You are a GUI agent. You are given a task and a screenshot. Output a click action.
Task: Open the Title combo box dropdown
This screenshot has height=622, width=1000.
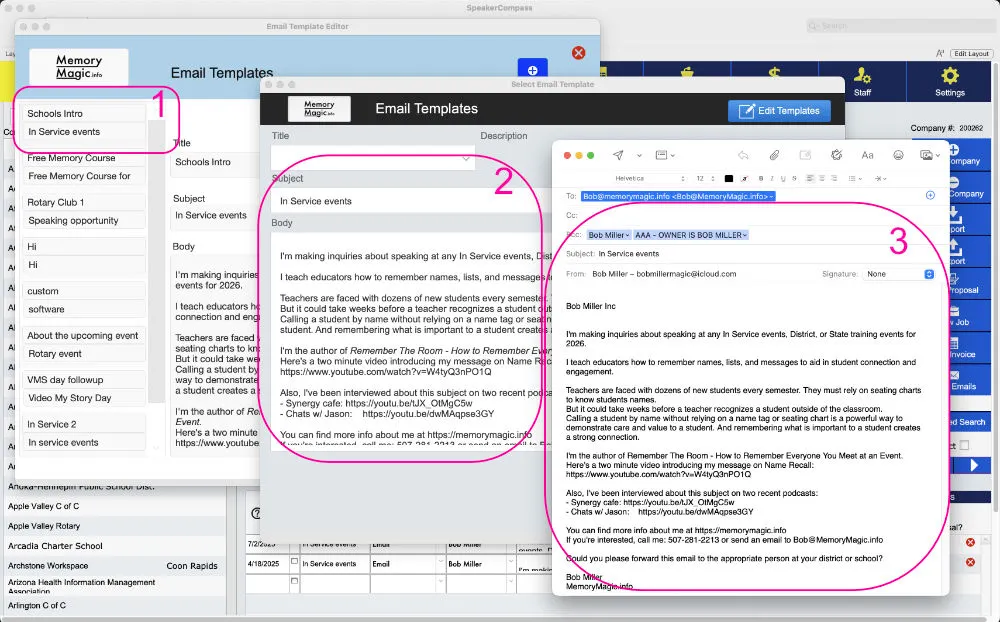point(466,158)
